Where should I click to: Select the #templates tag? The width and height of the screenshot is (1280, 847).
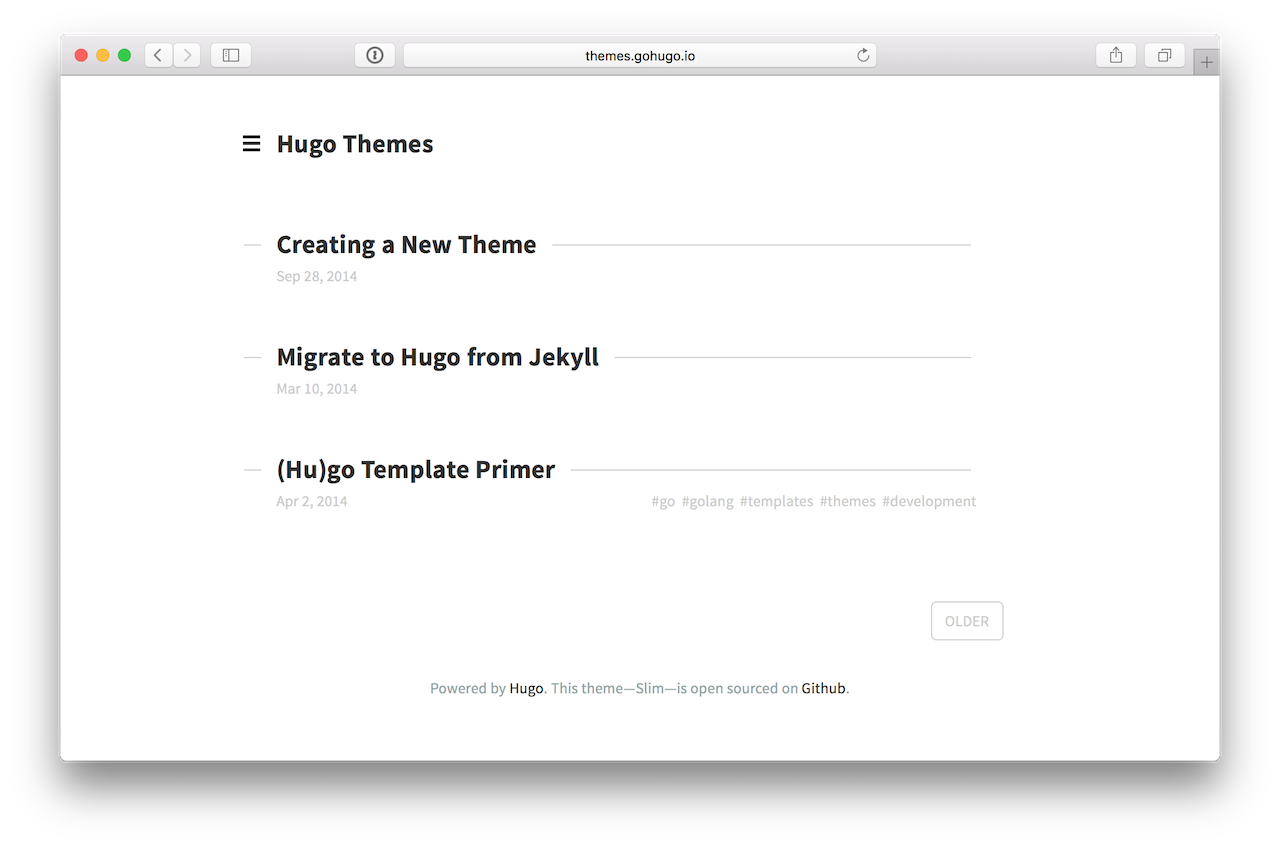click(777, 501)
